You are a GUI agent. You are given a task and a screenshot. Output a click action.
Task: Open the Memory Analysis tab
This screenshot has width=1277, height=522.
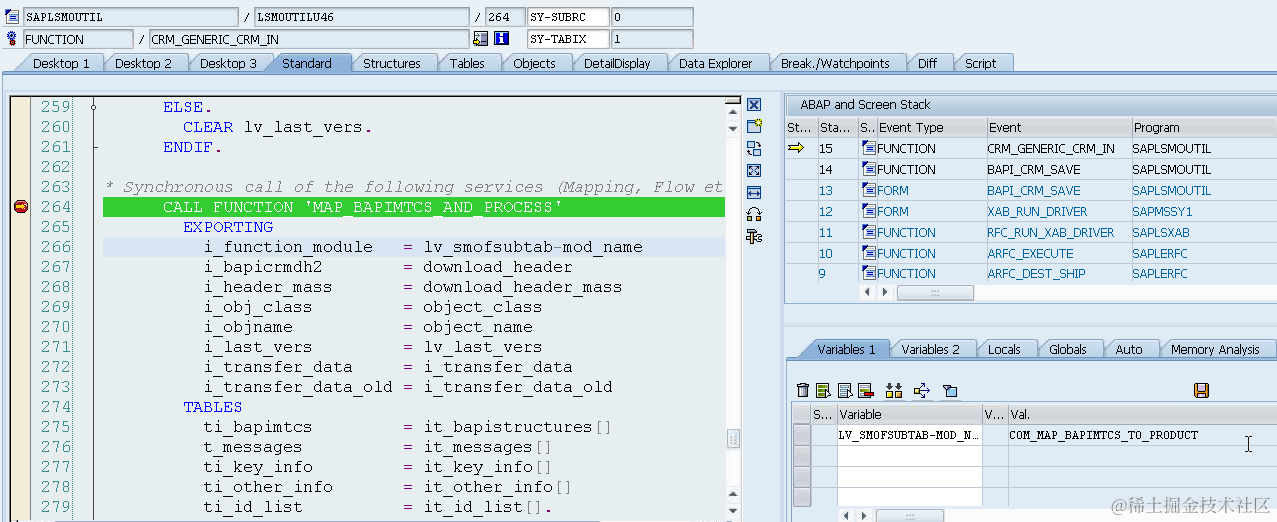coord(1215,349)
